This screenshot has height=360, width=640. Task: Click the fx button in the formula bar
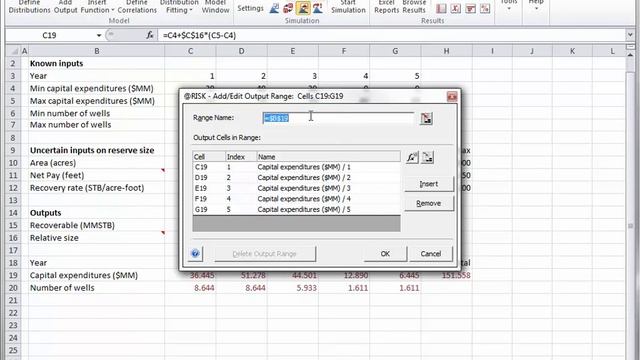[x=150, y=36]
